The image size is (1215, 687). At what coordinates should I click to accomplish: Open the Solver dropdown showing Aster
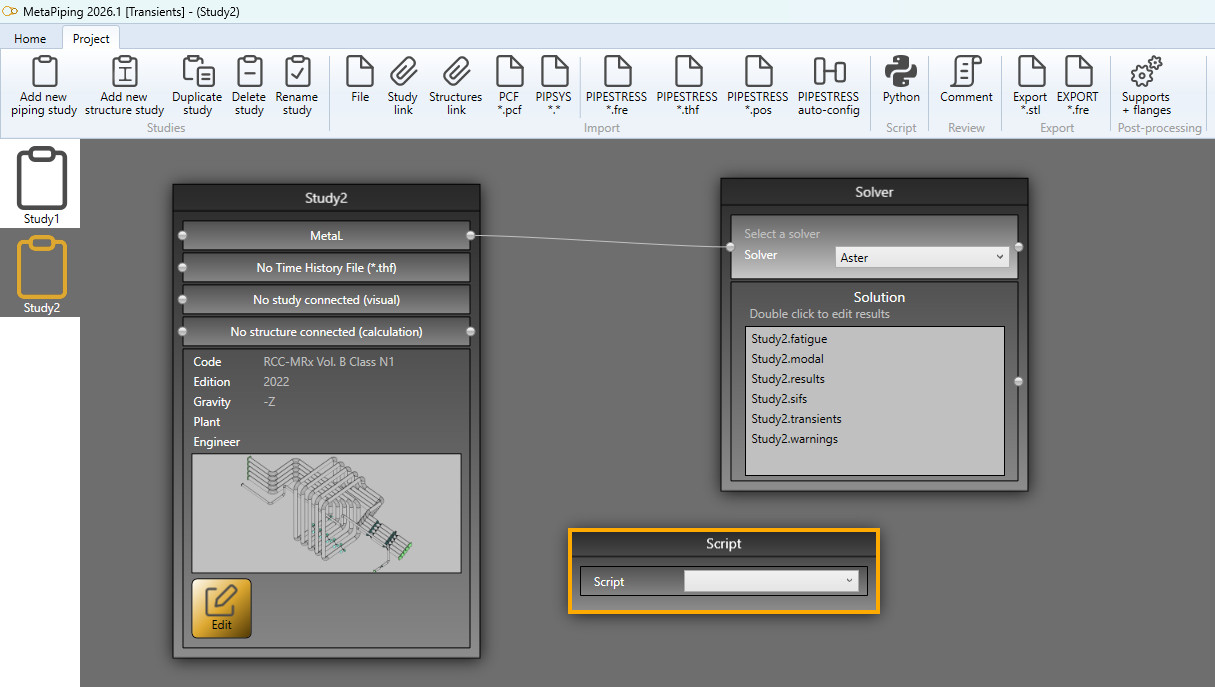click(922, 257)
